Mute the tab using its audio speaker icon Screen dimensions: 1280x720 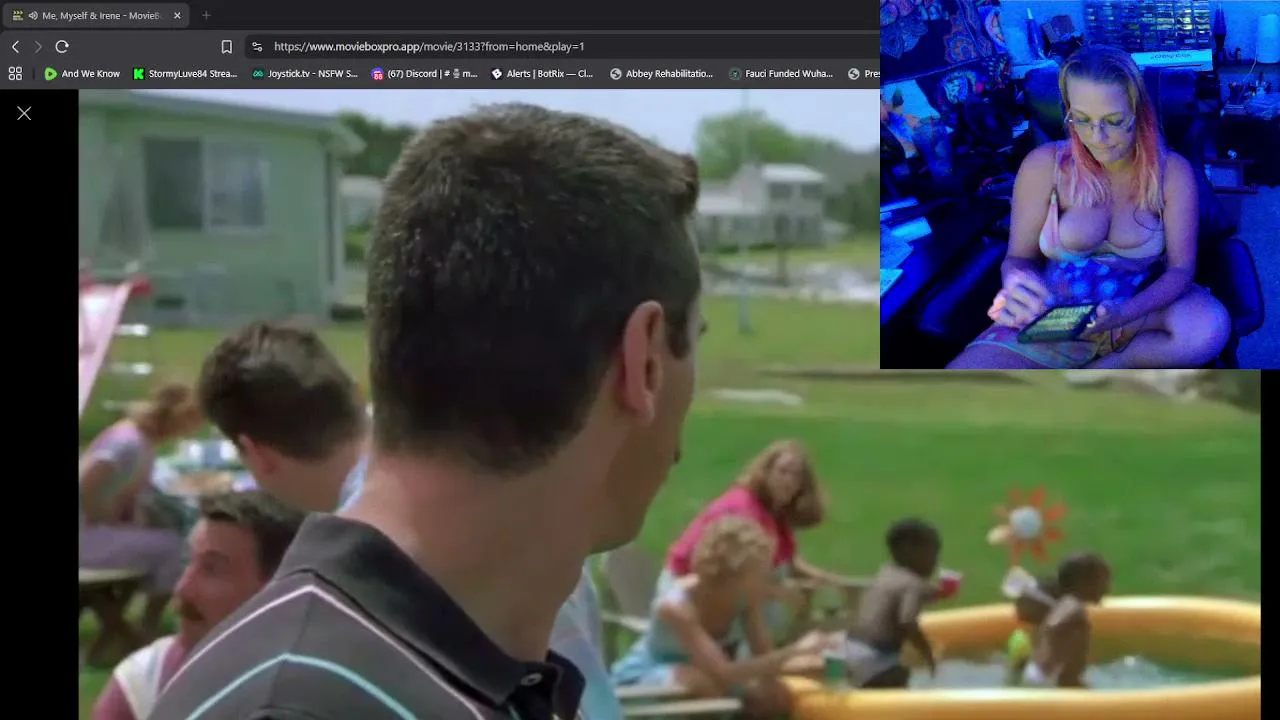[x=33, y=16]
